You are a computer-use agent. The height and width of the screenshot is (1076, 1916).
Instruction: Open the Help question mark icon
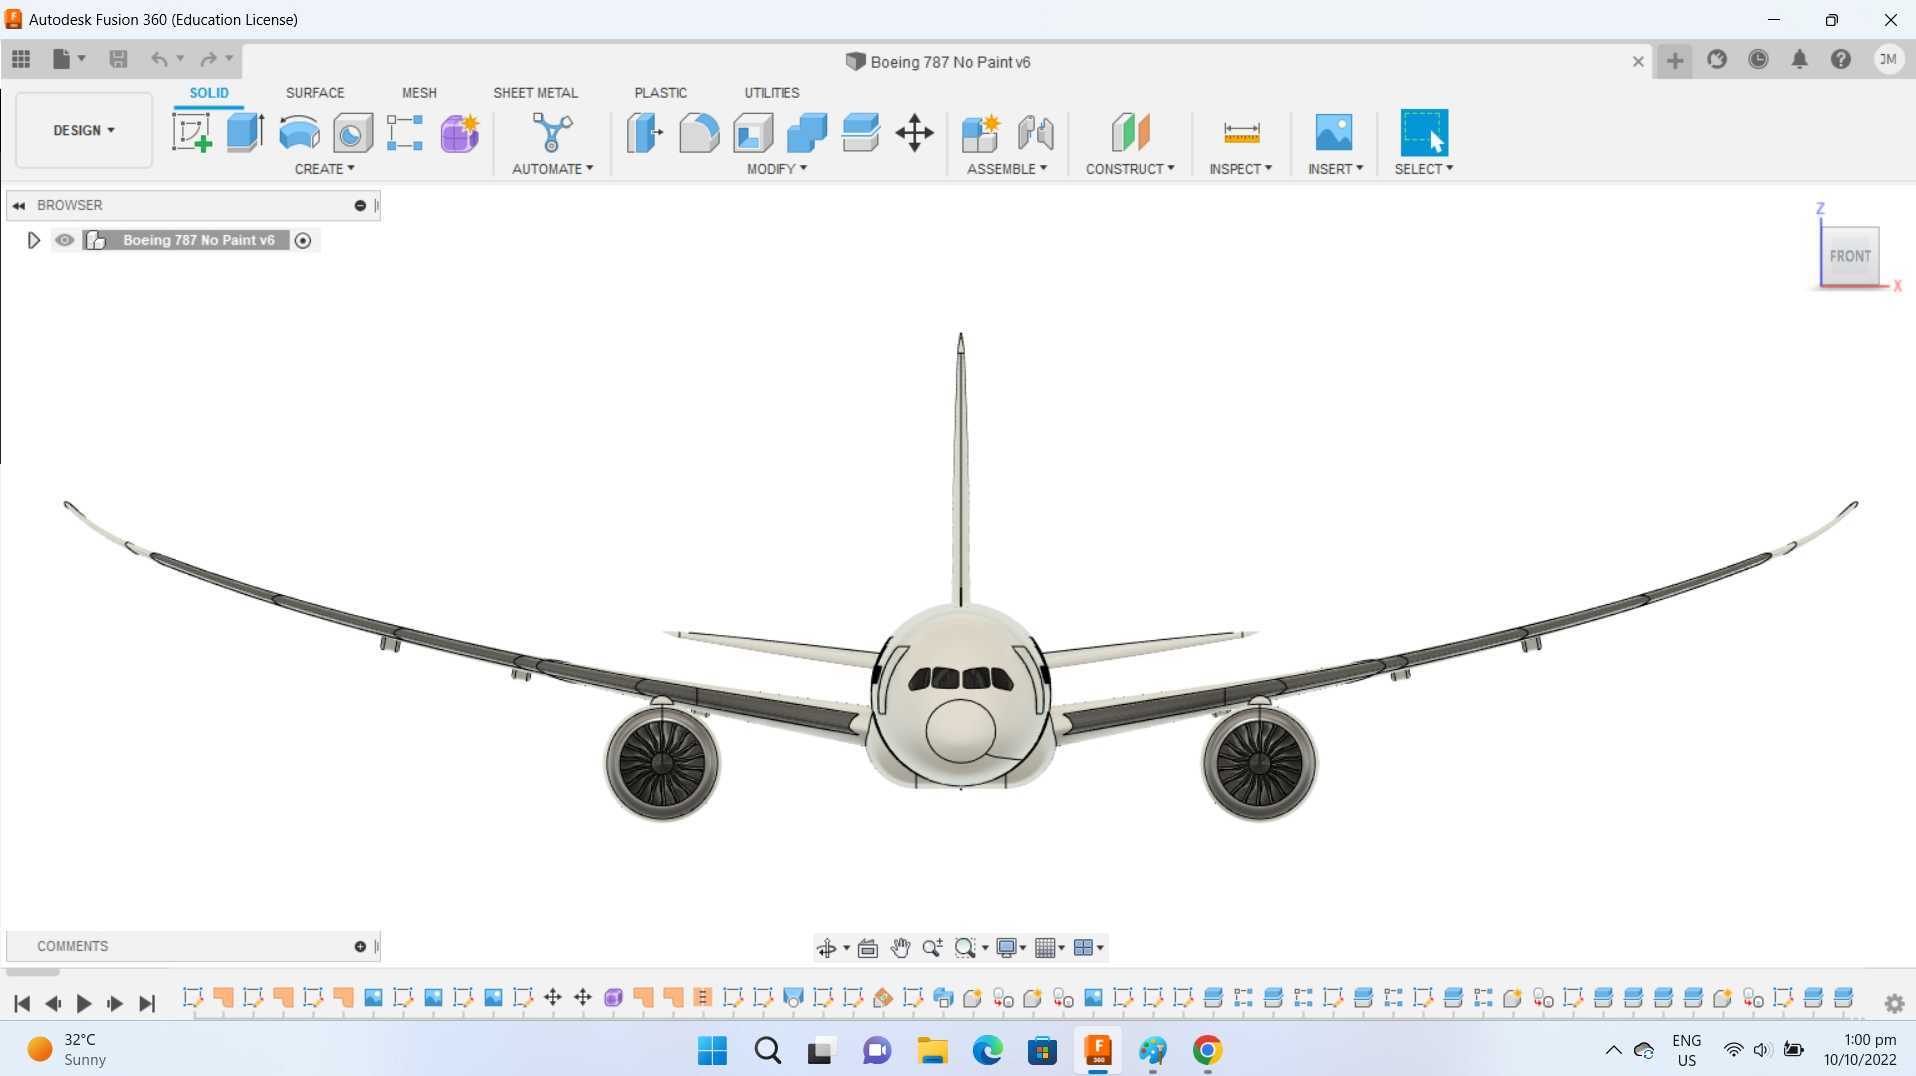(x=1840, y=60)
